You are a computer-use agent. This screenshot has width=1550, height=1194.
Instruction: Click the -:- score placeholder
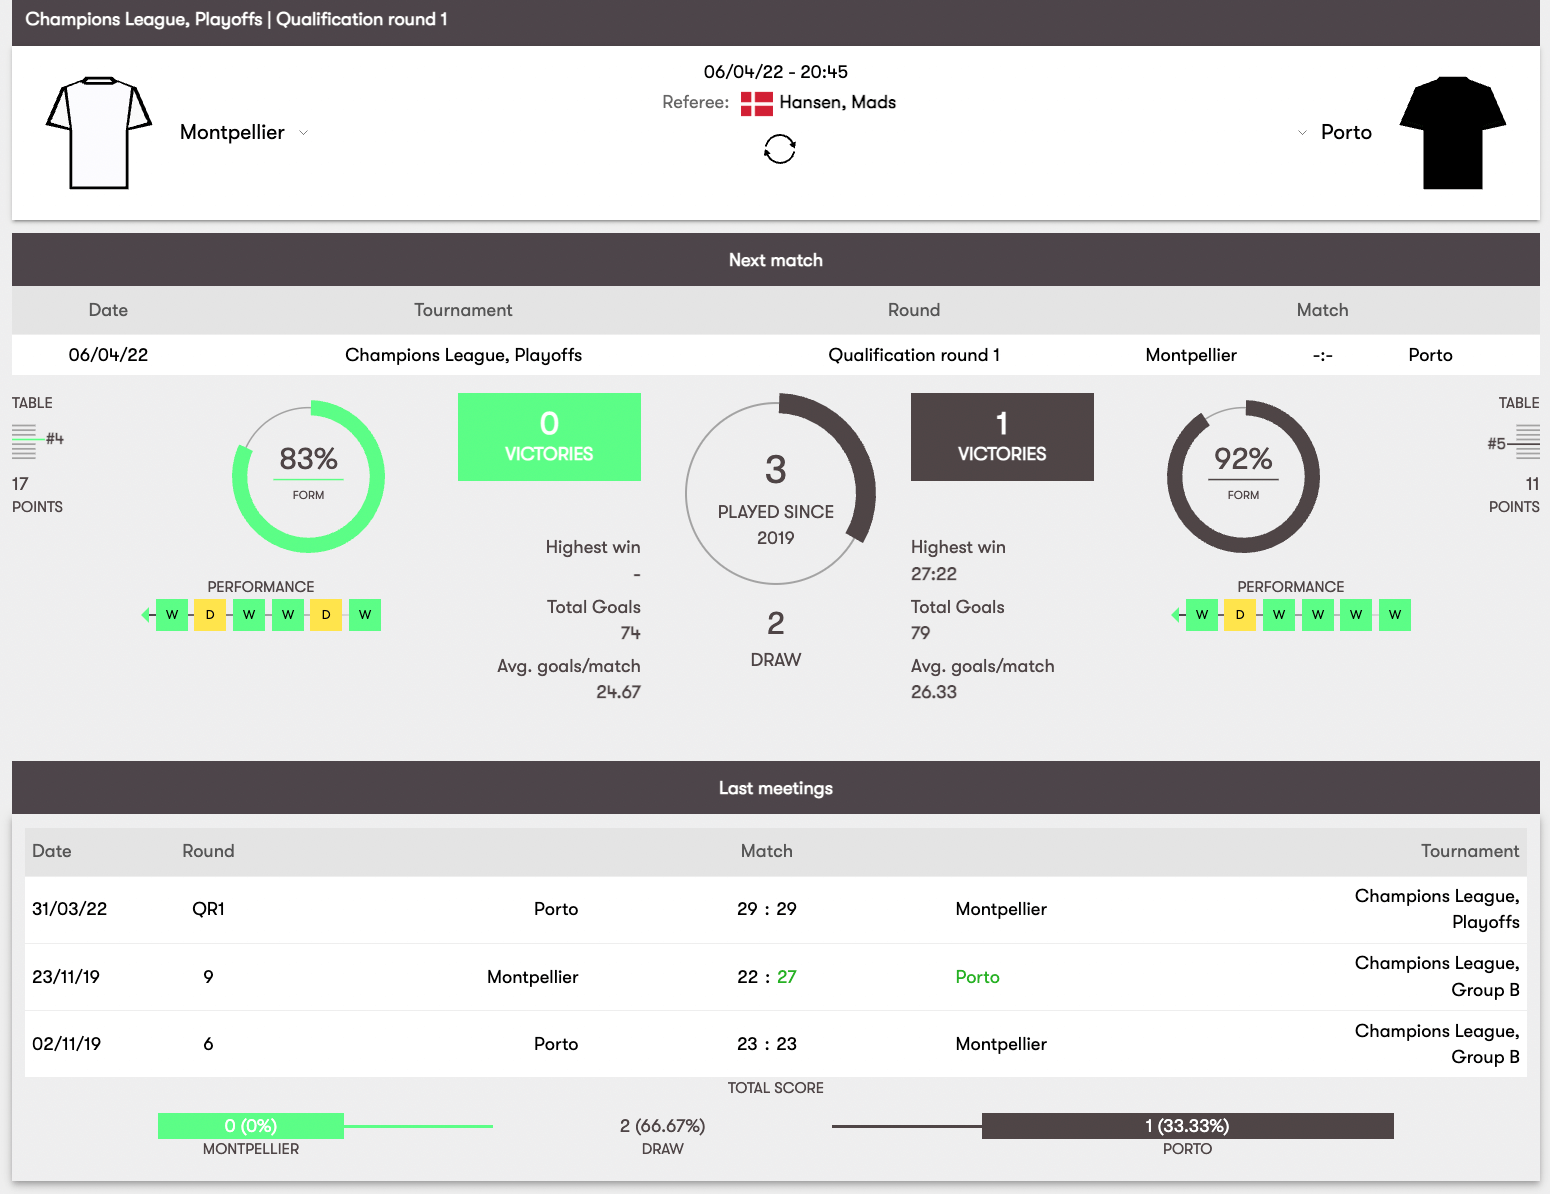[x=1322, y=356]
